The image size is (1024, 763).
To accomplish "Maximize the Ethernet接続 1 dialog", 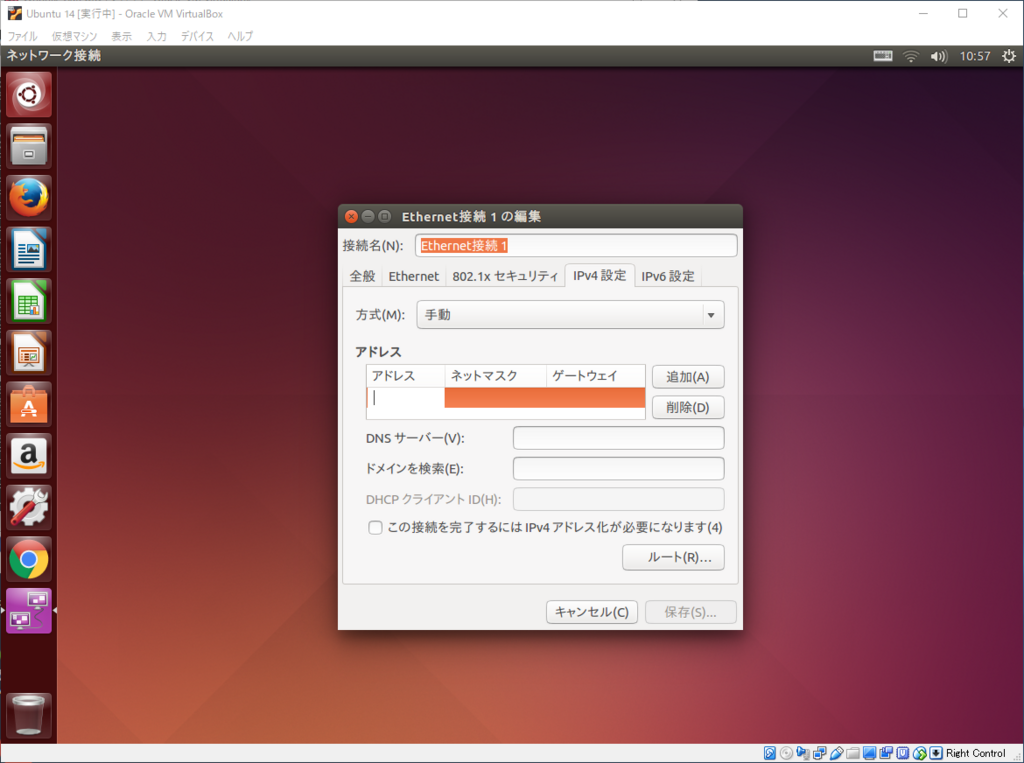I will click(385, 216).
